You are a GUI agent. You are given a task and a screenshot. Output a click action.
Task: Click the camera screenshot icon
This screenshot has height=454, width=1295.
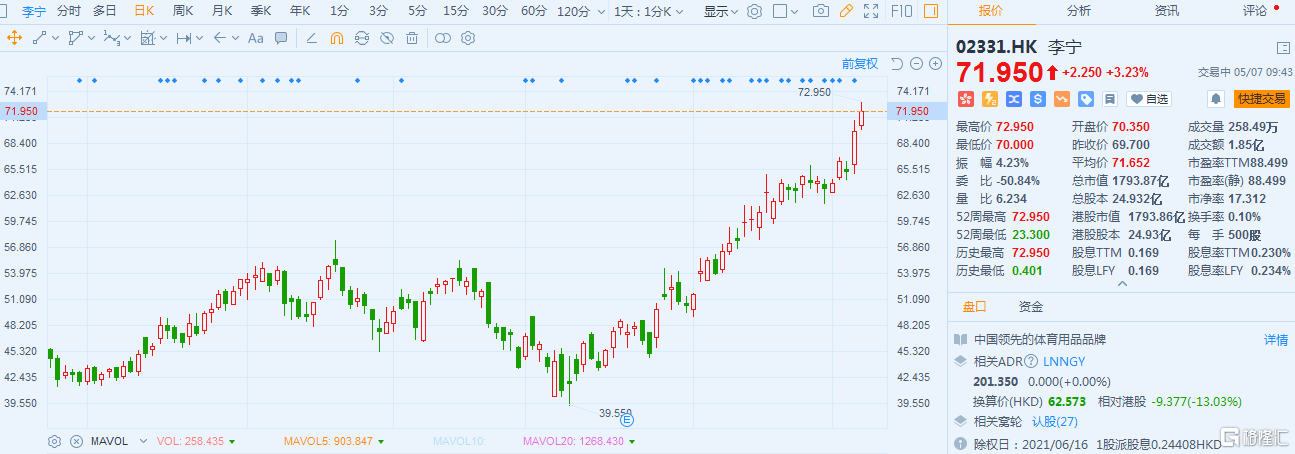[x=820, y=12]
